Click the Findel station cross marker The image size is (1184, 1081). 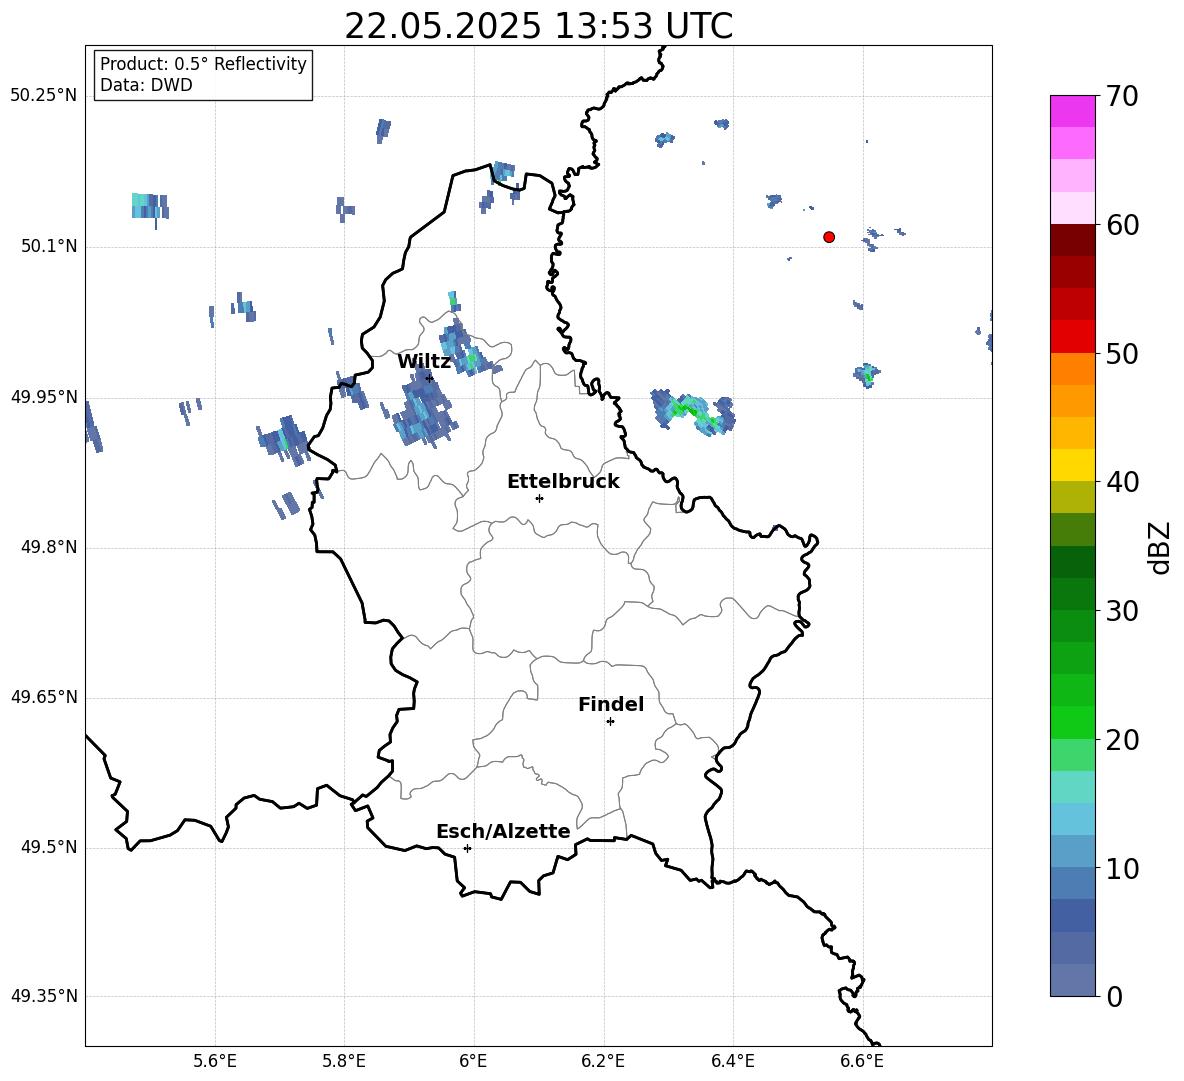pos(610,722)
